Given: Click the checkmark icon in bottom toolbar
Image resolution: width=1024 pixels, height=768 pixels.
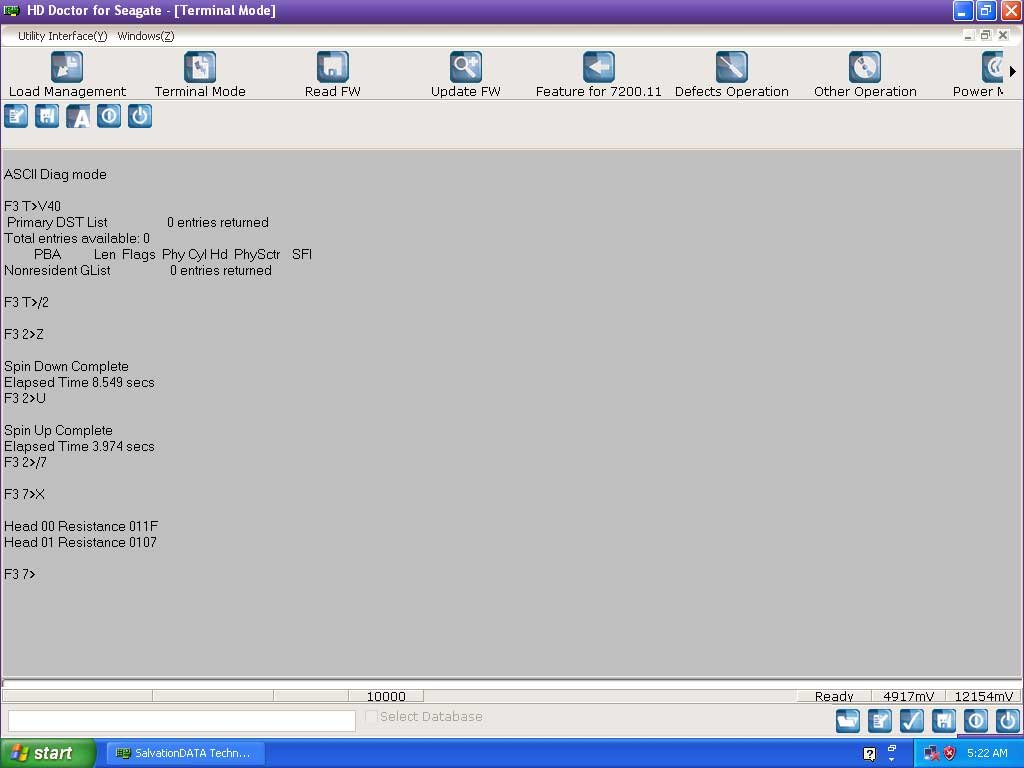Looking at the screenshot, I should tap(912, 721).
